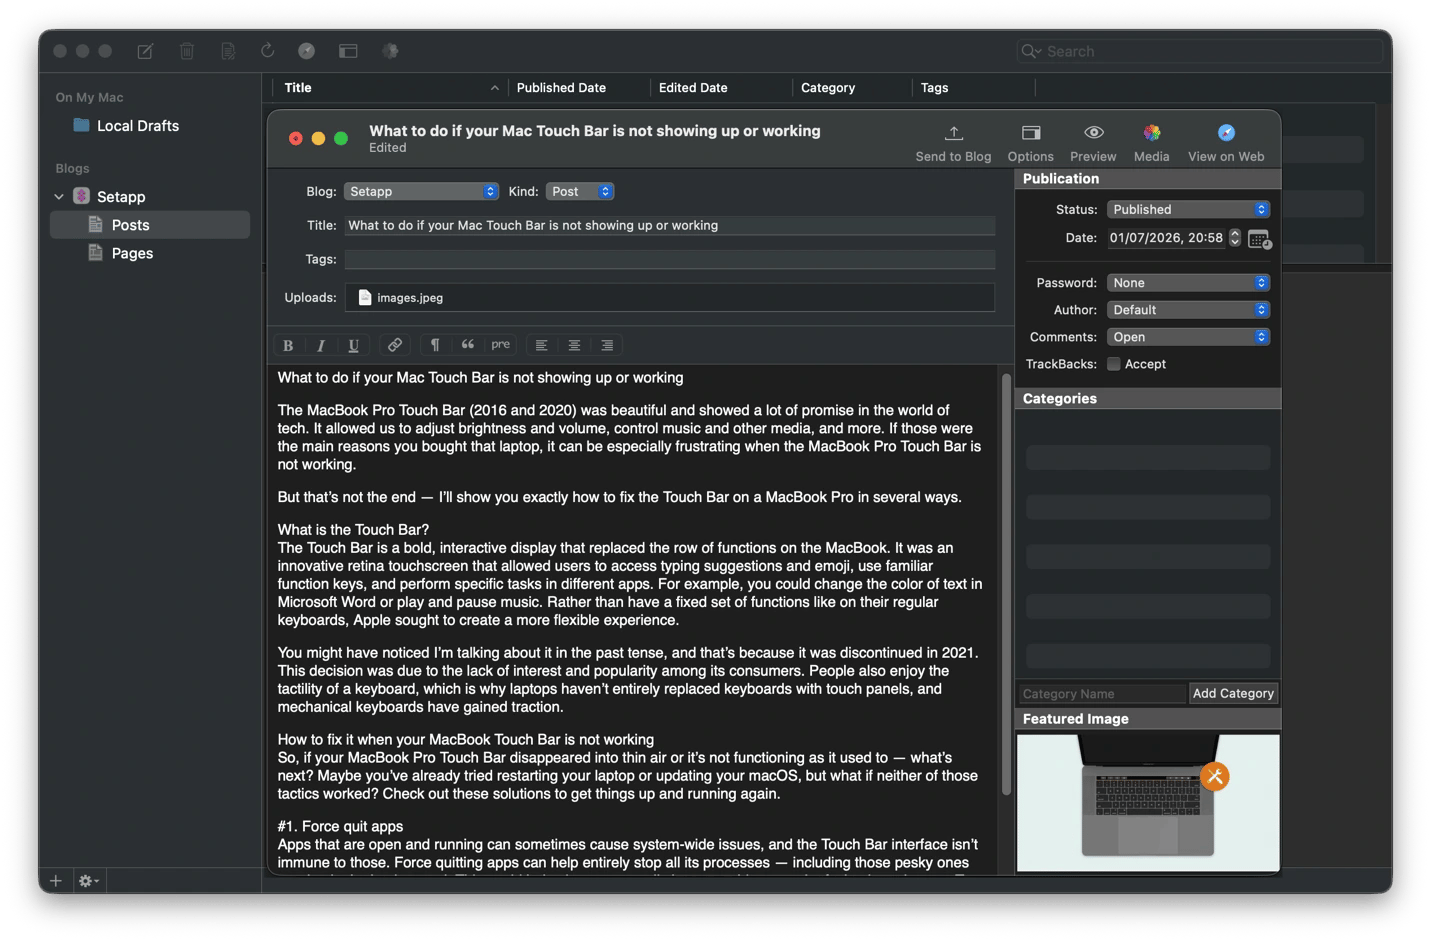
Task: Click the Date value field
Action: 1166,238
